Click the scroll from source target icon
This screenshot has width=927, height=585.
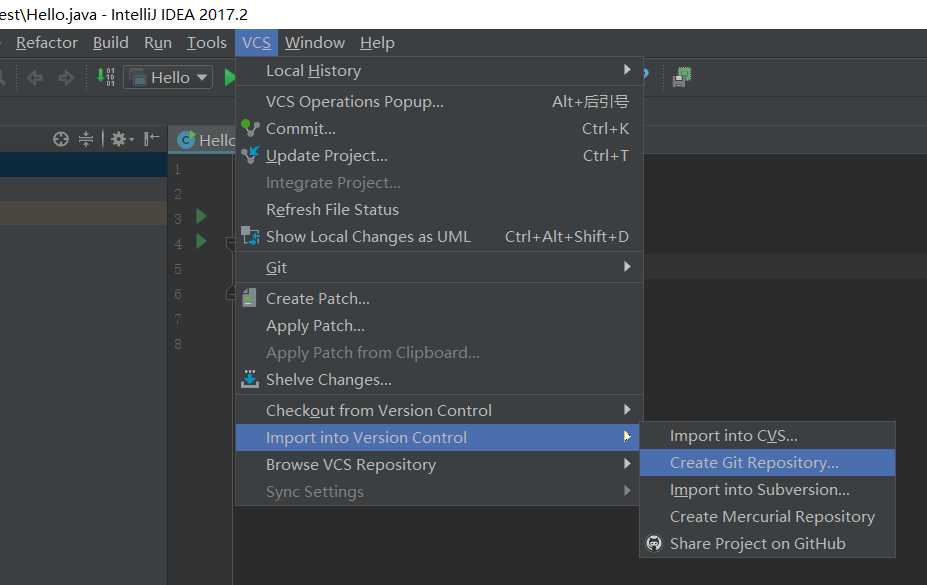coord(61,139)
